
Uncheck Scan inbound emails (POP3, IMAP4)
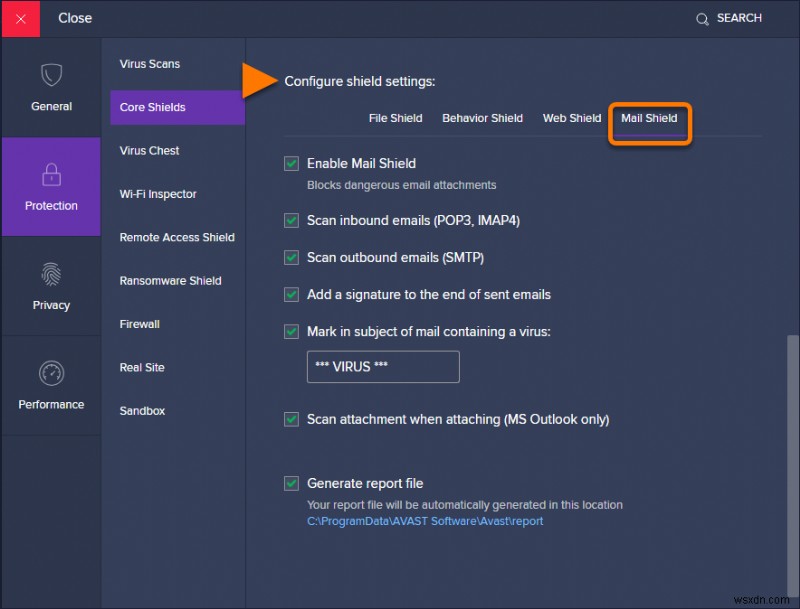click(291, 220)
